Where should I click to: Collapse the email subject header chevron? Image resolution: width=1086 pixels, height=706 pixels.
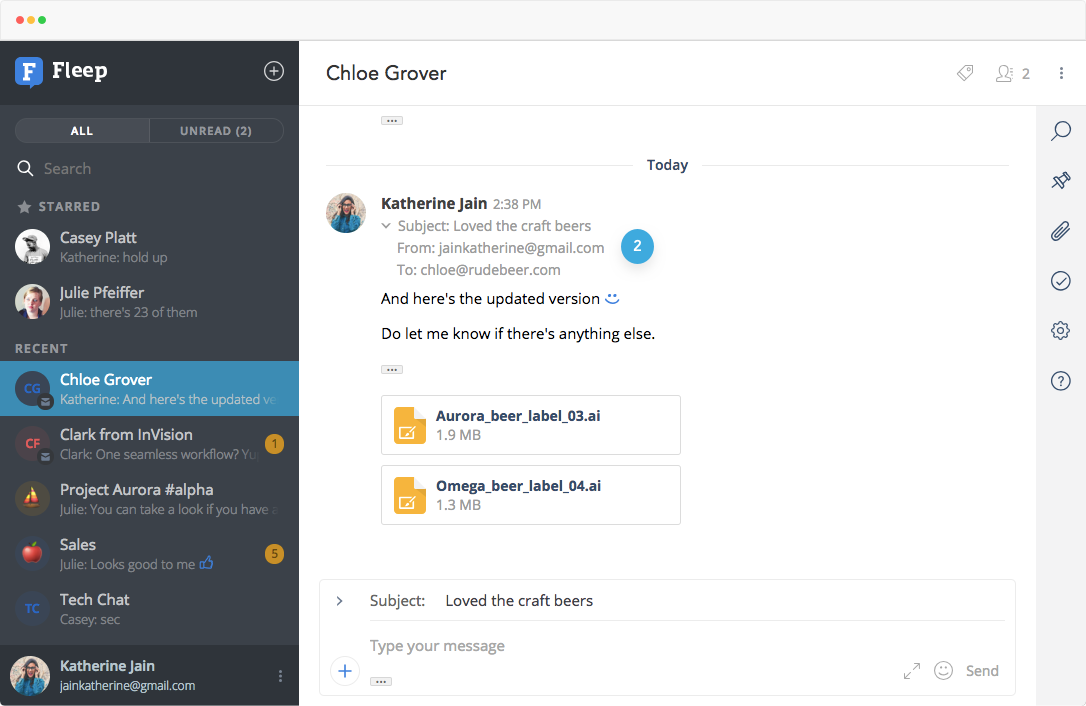(x=386, y=226)
